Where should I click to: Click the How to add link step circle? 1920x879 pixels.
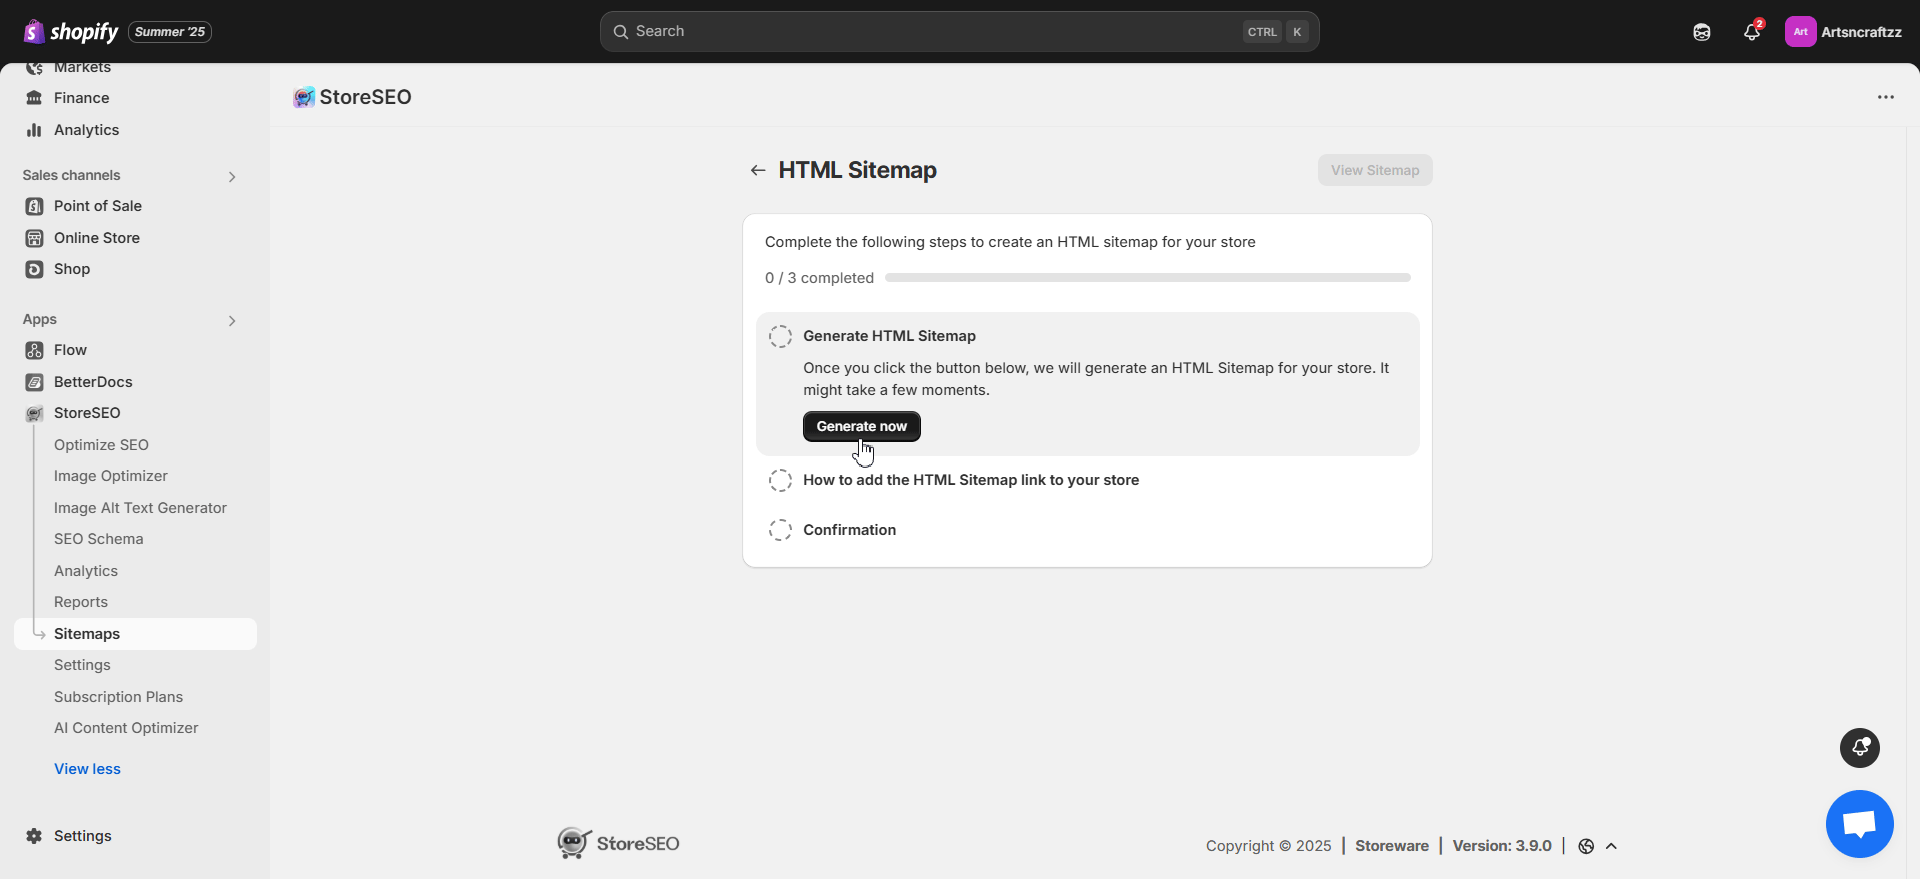(x=780, y=480)
